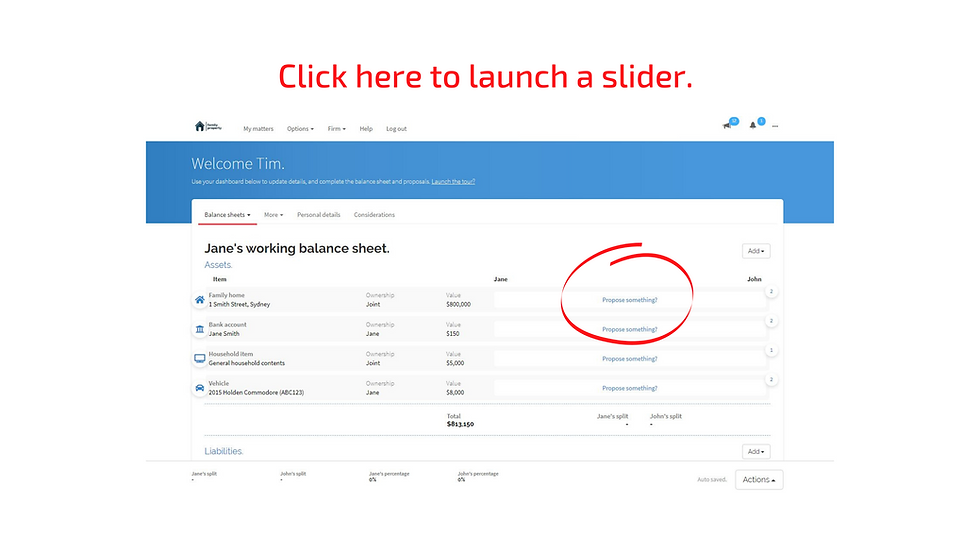Open the bell notifications icon
This screenshot has height=551, width=980.
pos(753,126)
